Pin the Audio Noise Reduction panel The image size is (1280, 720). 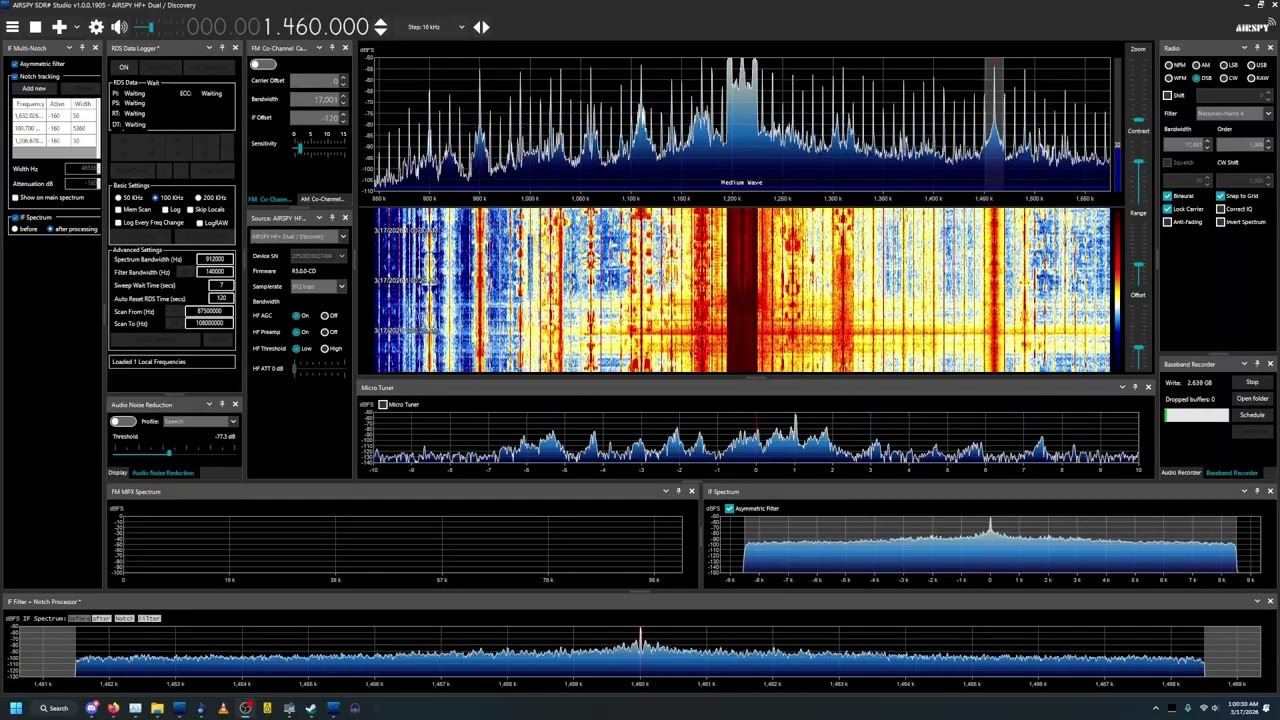pyautogui.click(x=222, y=404)
